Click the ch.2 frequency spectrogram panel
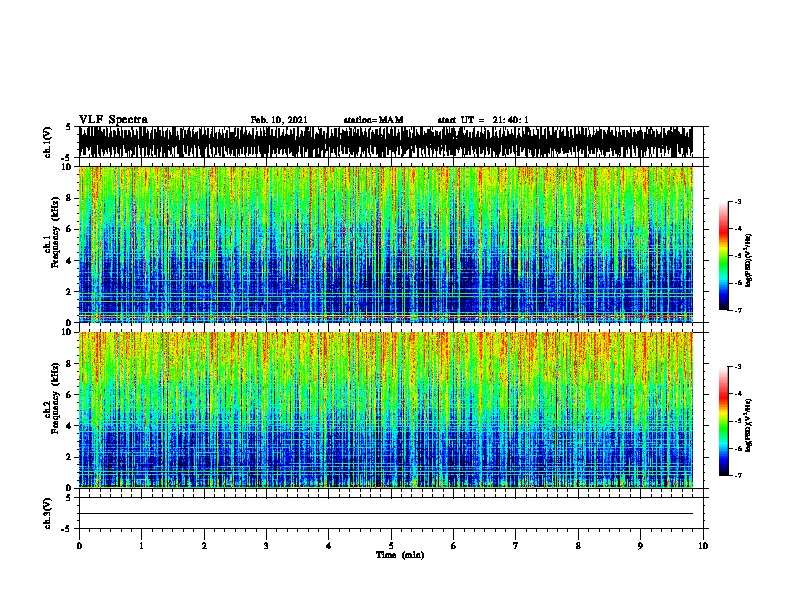This screenshot has width=792, height=612. (x=391, y=410)
